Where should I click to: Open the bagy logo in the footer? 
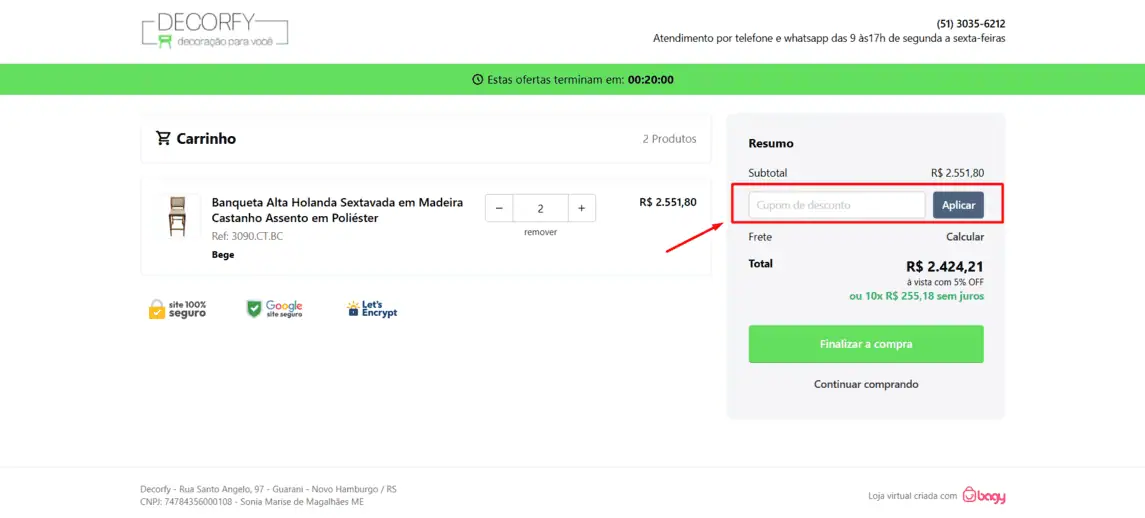(x=984, y=495)
